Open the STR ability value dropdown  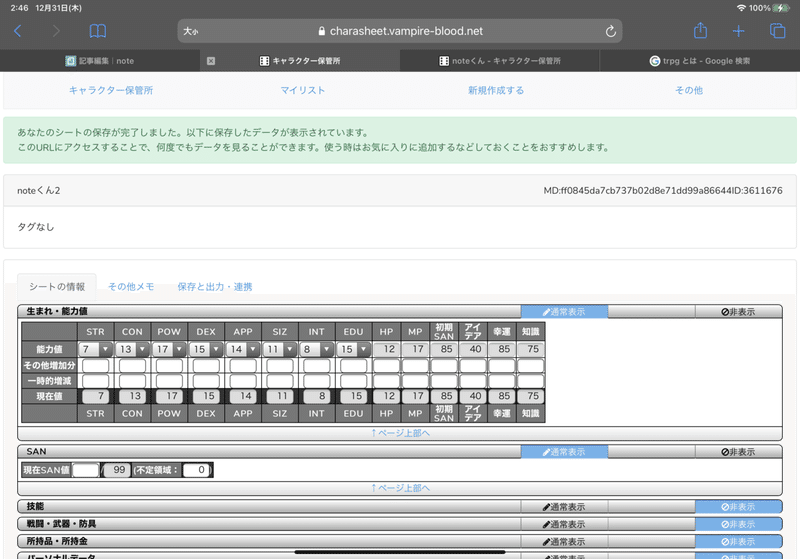[95, 349]
